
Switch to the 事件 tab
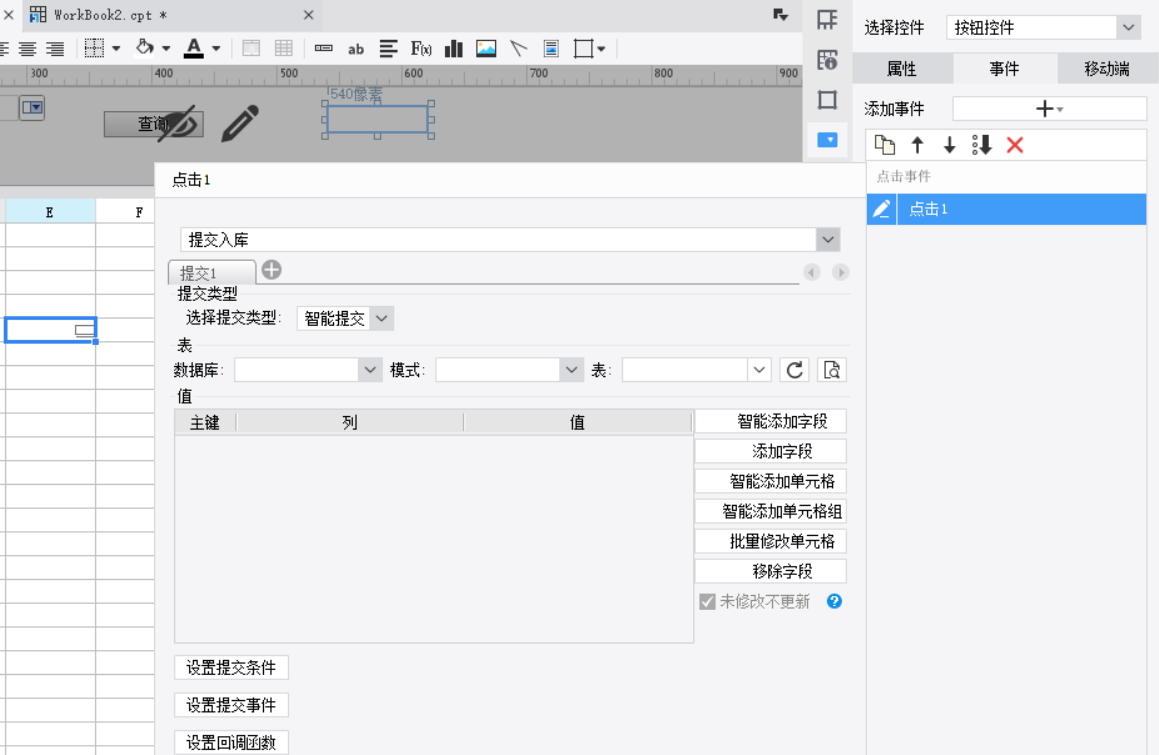tap(1005, 69)
